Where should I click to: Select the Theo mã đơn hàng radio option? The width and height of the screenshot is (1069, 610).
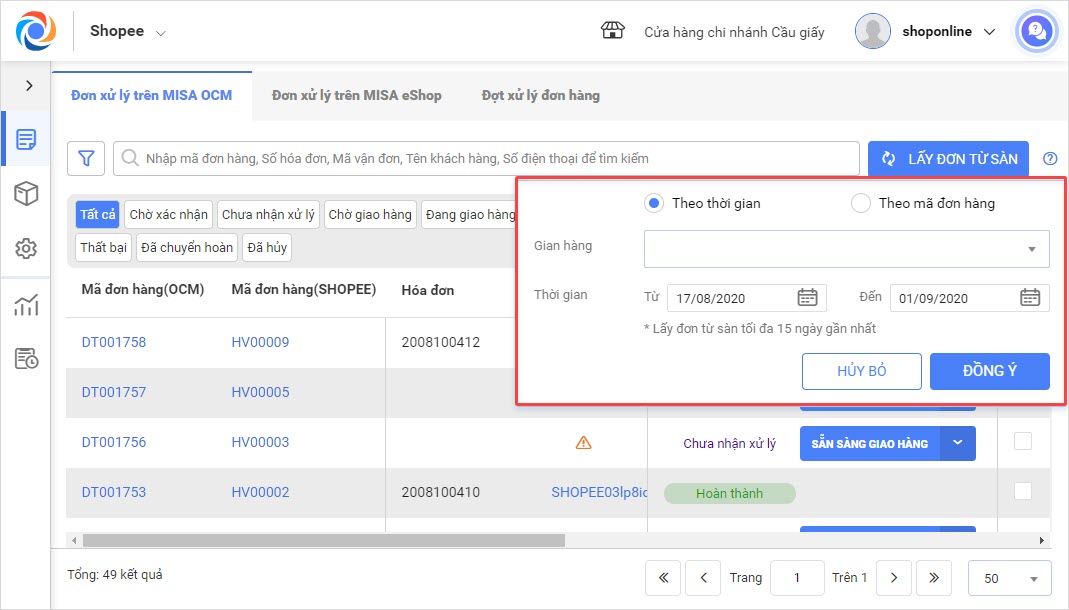click(x=860, y=203)
